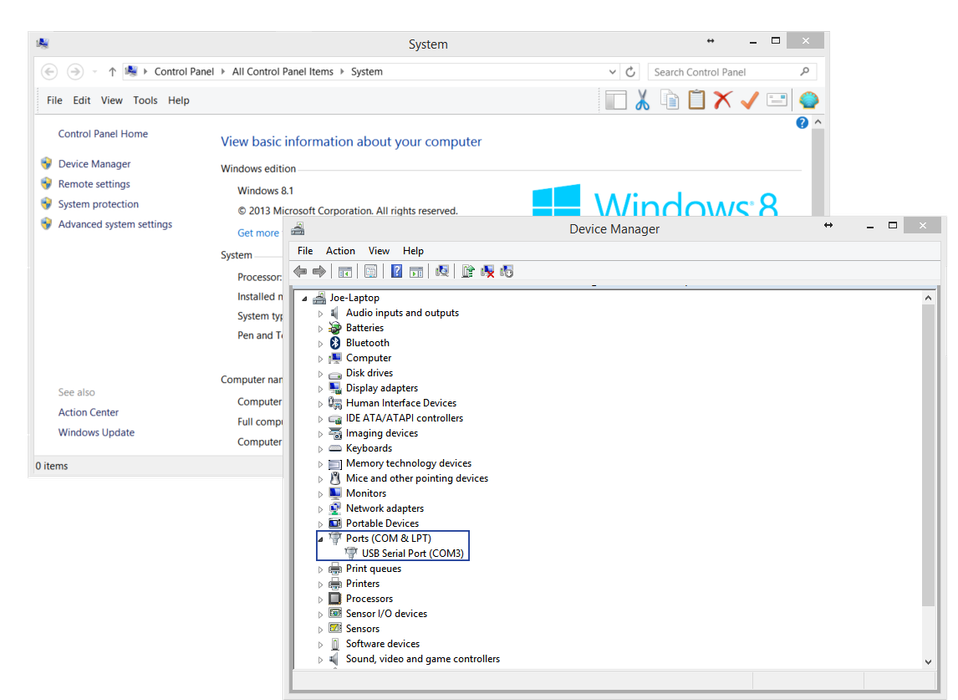958x700 pixels.
Task: Click the Refresh button beside the address bar
Action: click(631, 72)
